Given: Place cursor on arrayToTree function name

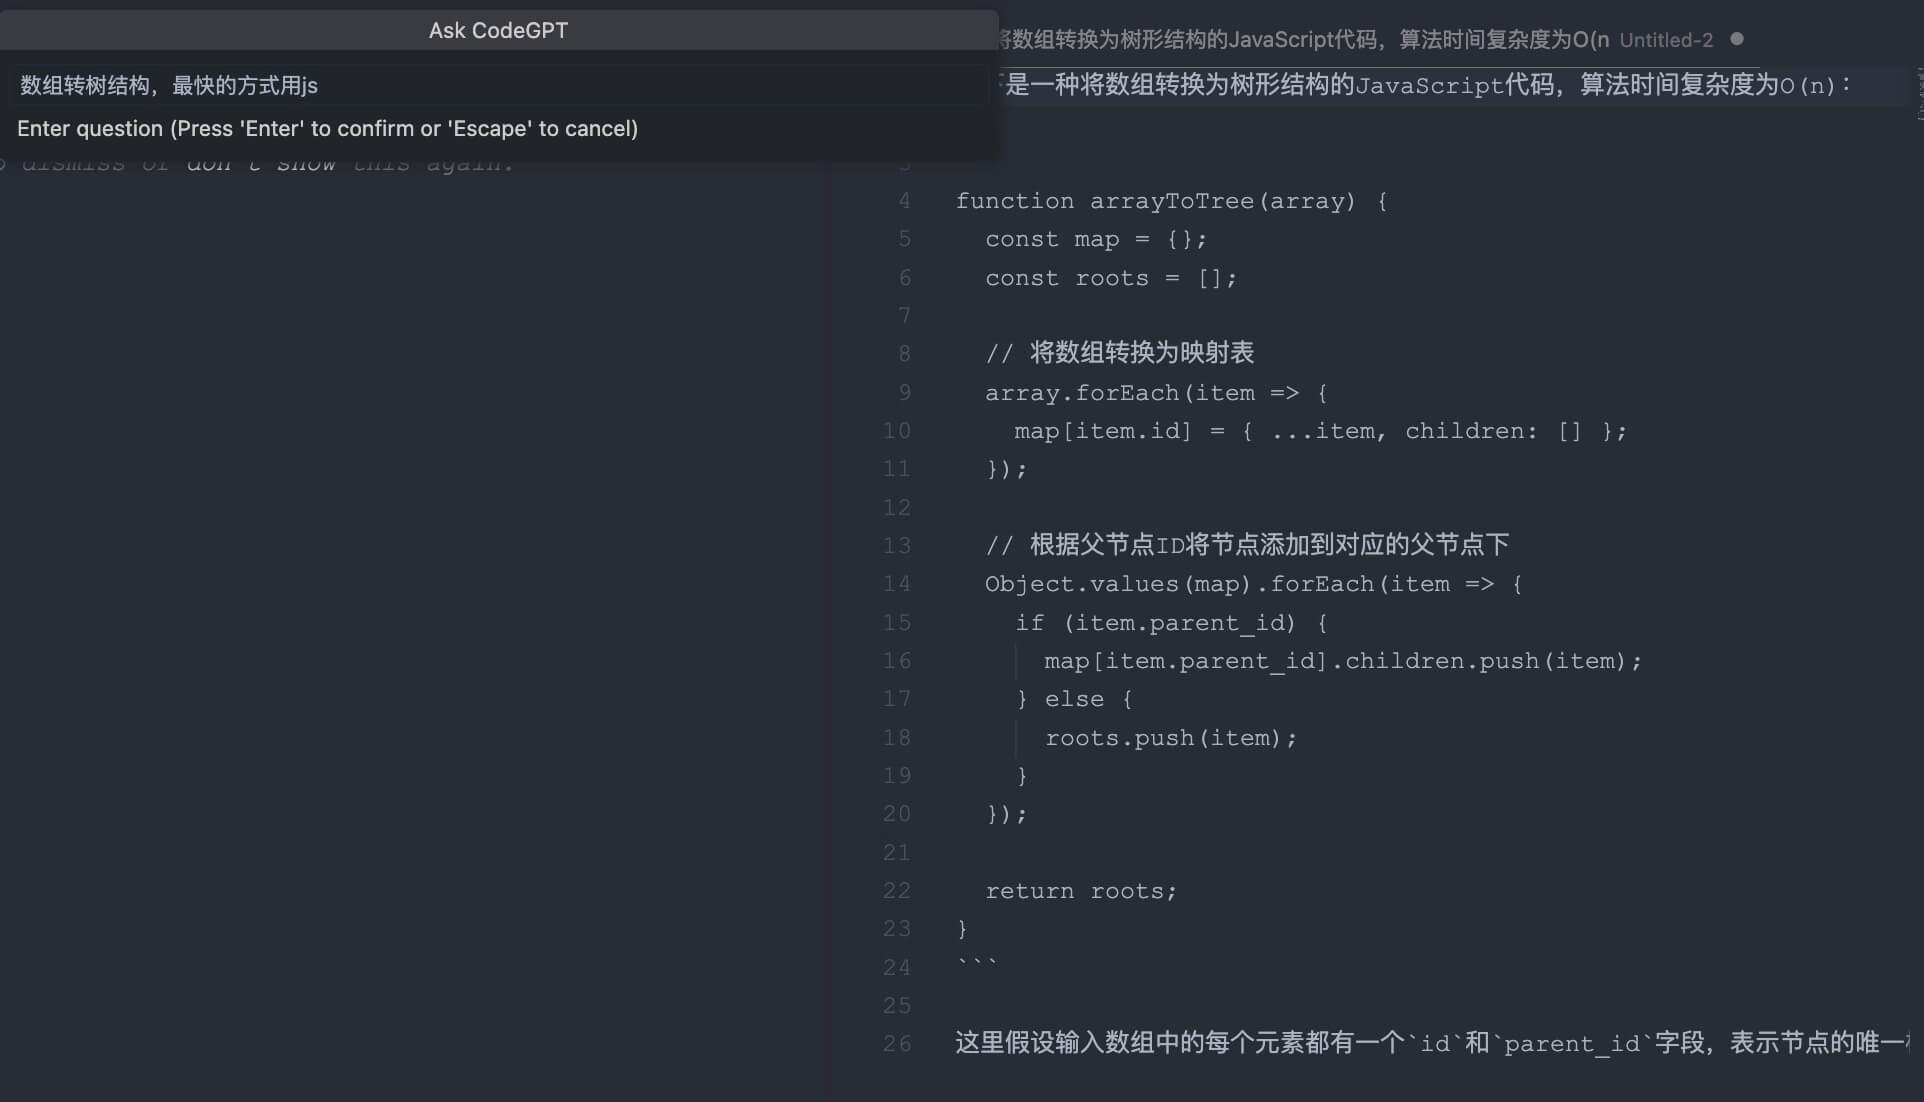Looking at the screenshot, I should 1171,201.
